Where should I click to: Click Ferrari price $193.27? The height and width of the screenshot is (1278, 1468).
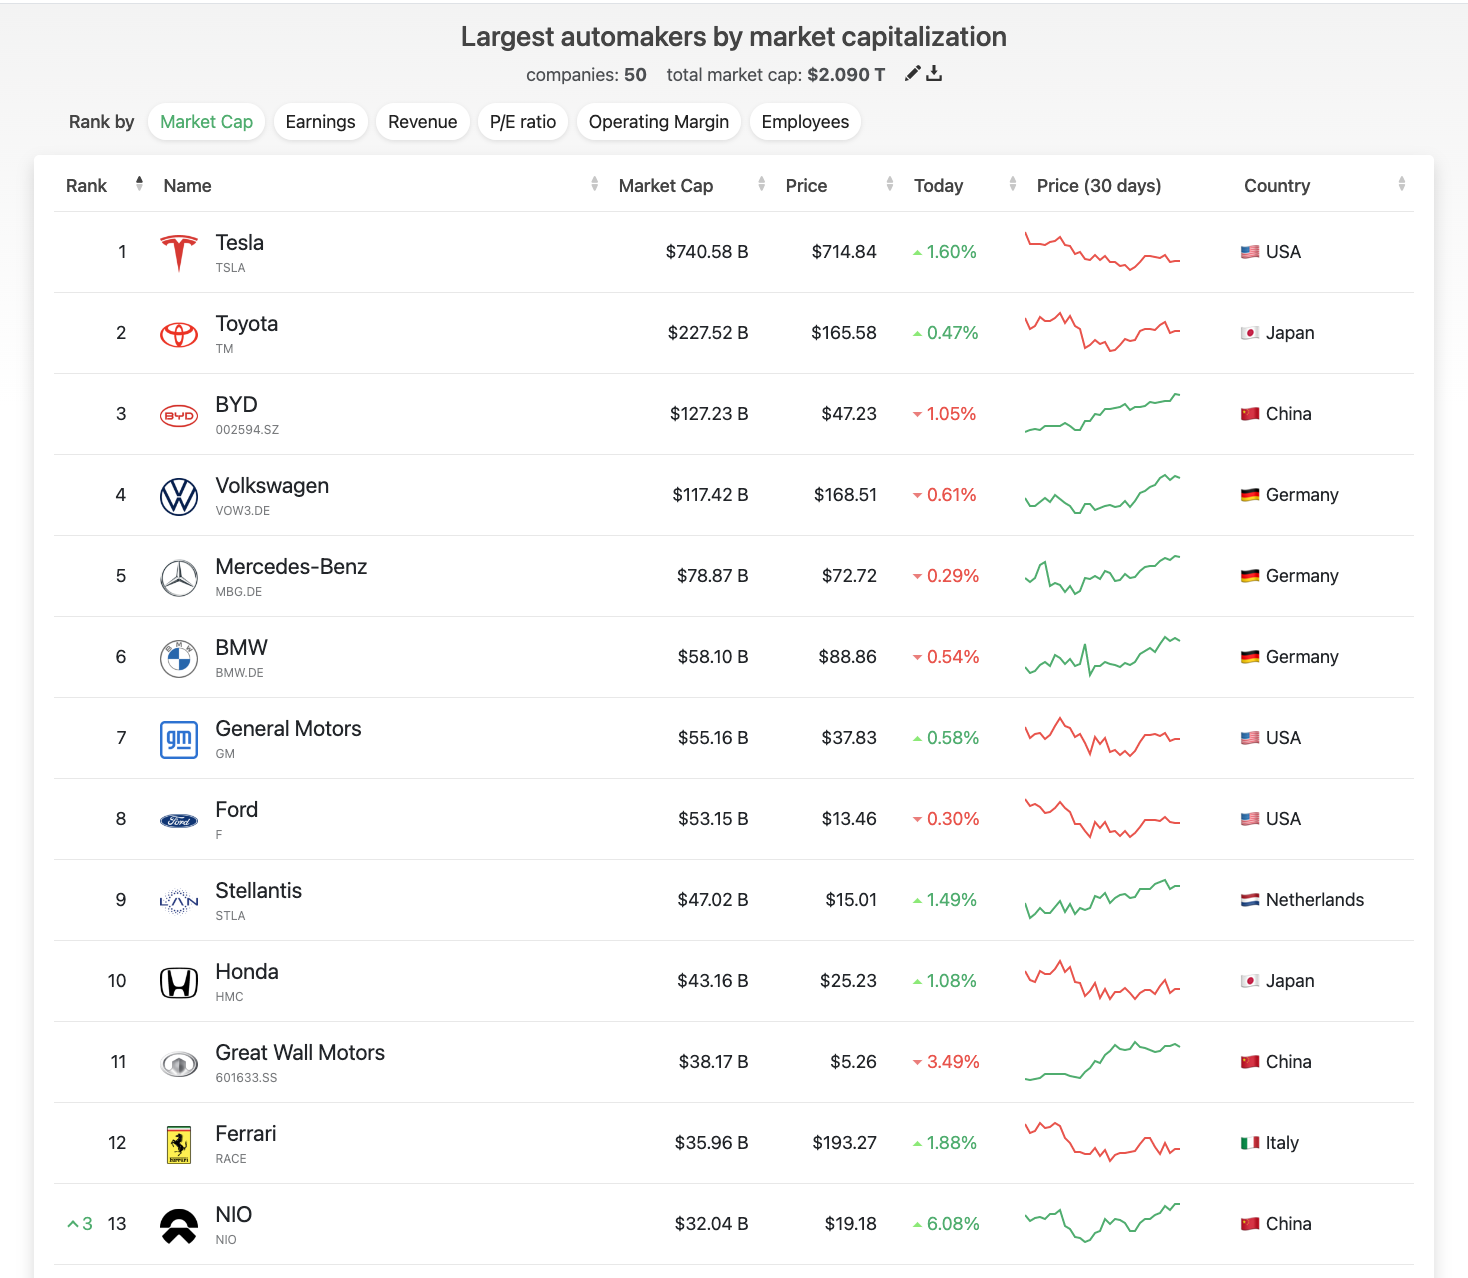click(845, 1143)
